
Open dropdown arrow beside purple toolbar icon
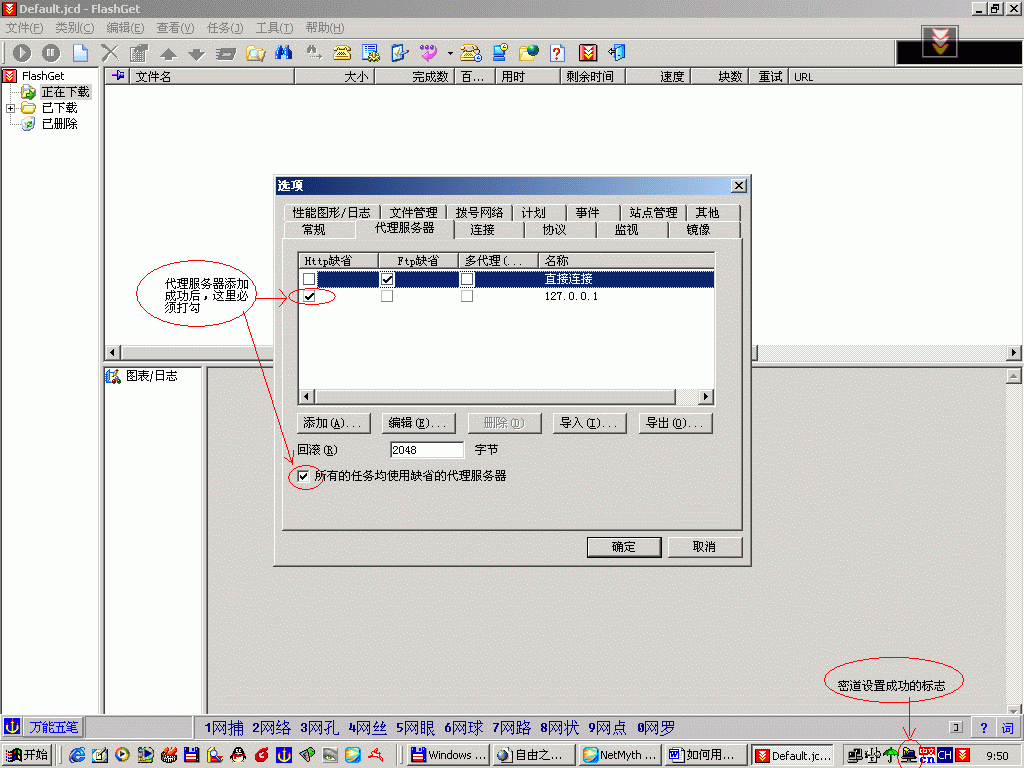[x=450, y=54]
